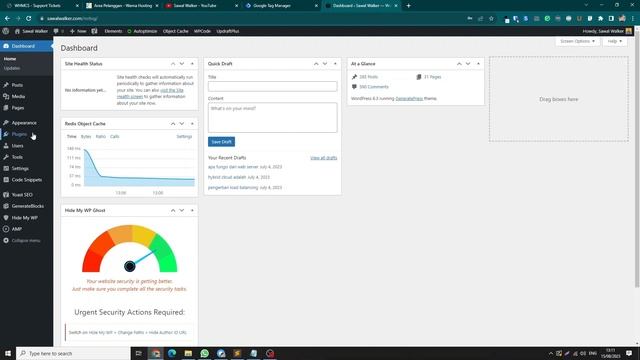The width and height of the screenshot is (640, 360).
Task: Toggle the Redis Object Cache panel
Action: click(192, 124)
